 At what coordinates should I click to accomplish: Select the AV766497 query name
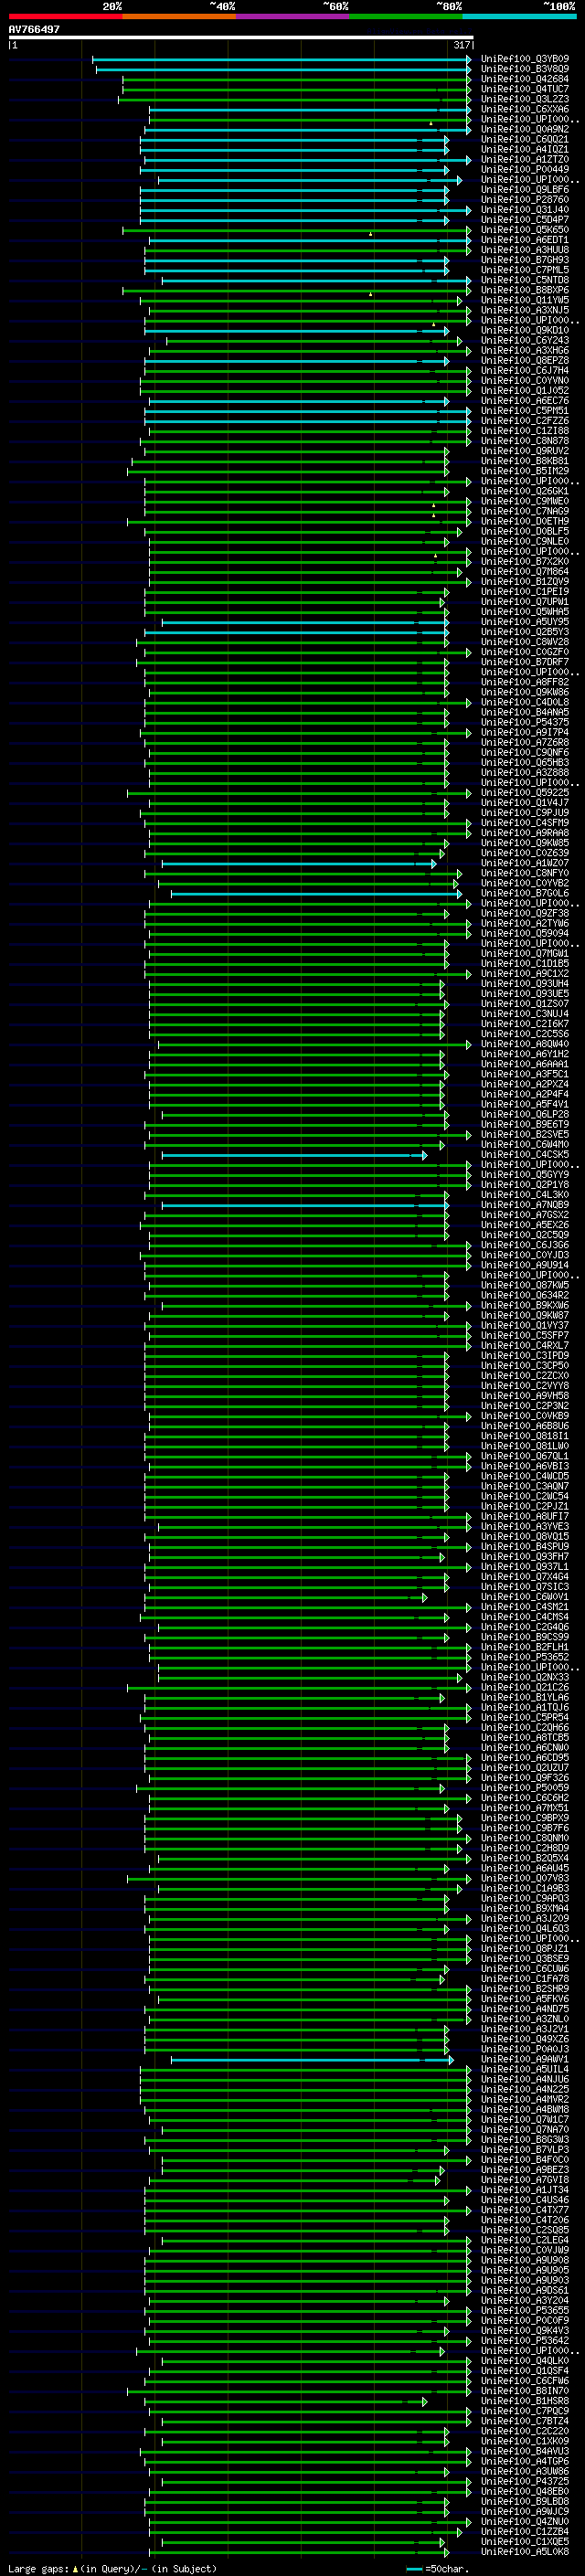click(x=34, y=29)
